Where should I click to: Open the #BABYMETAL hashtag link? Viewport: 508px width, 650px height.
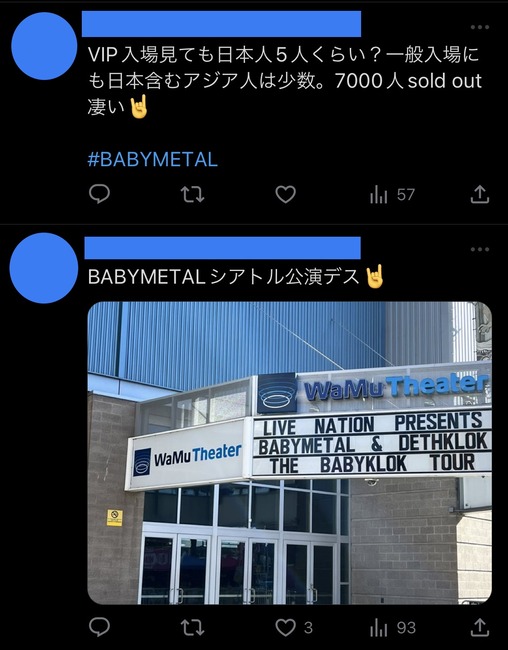(153, 159)
